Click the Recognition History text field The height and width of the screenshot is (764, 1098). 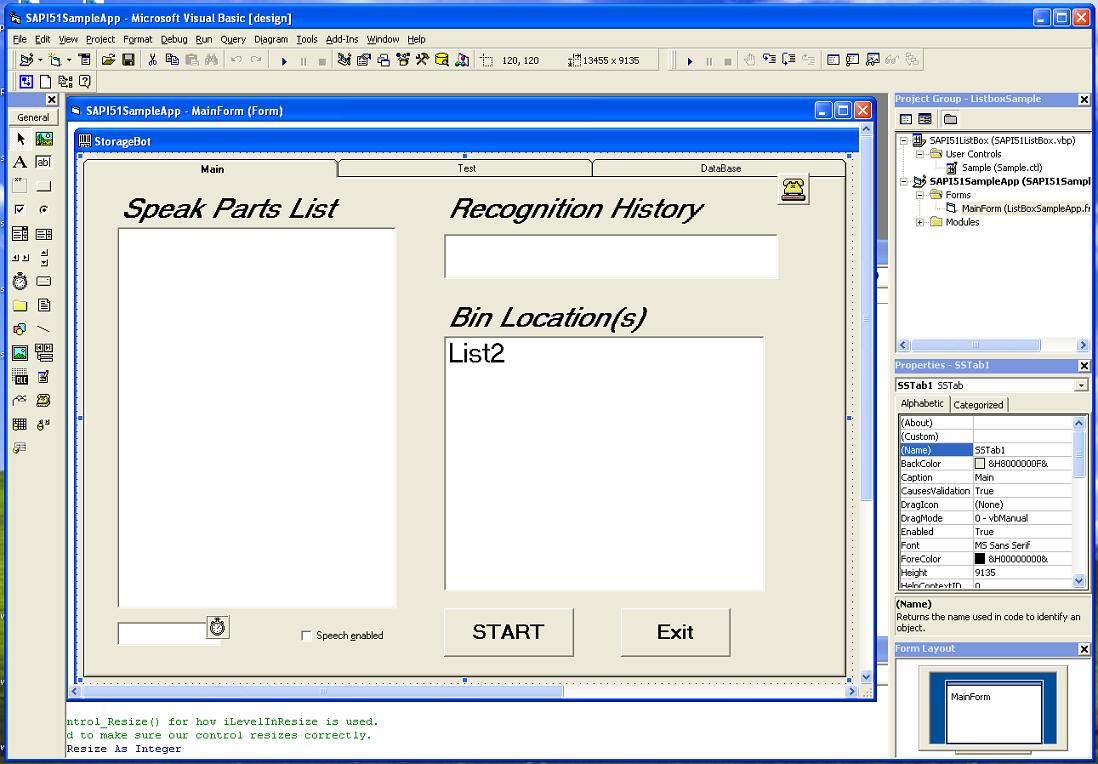click(x=611, y=256)
